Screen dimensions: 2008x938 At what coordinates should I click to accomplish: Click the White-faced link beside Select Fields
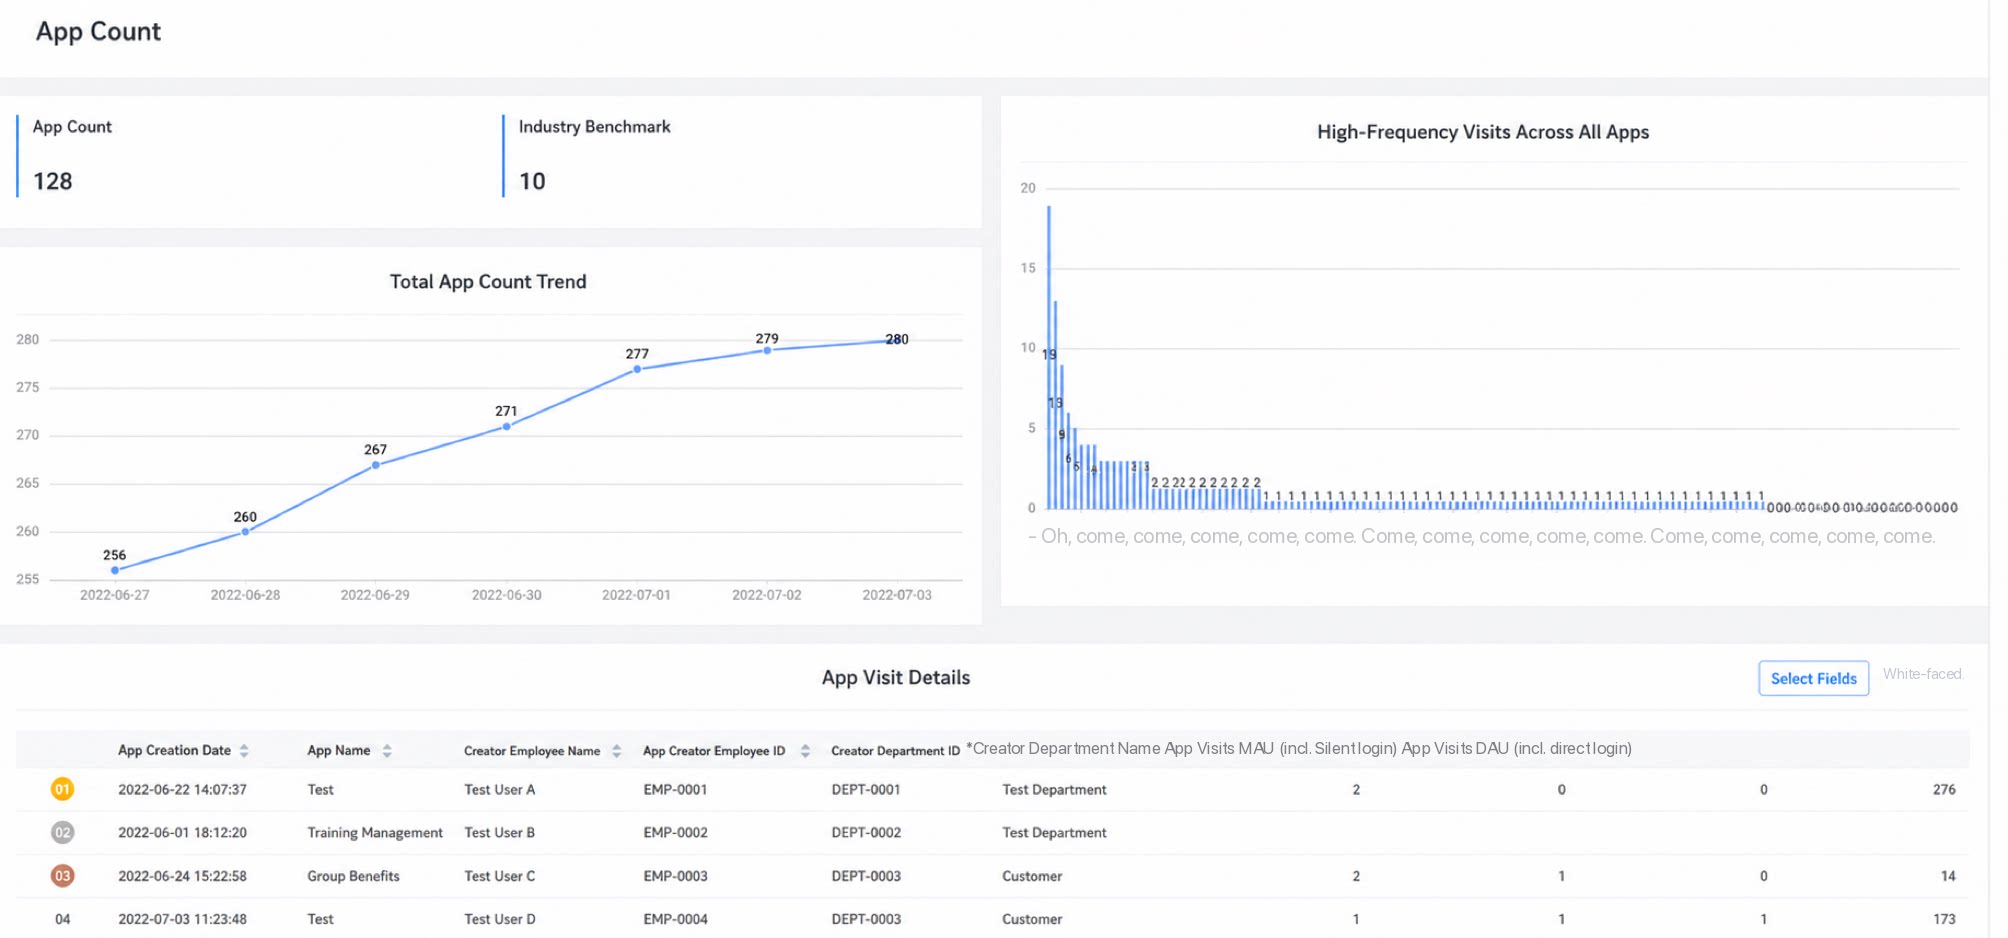1922,674
